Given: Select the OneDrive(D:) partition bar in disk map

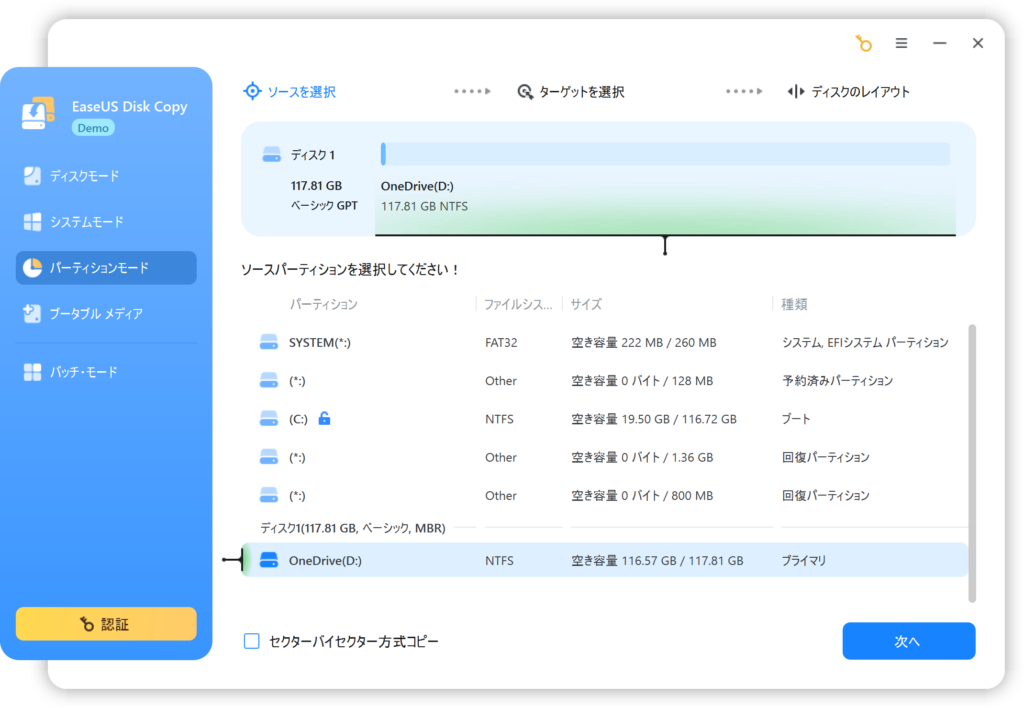Looking at the screenshot, I should coord(665,154).
